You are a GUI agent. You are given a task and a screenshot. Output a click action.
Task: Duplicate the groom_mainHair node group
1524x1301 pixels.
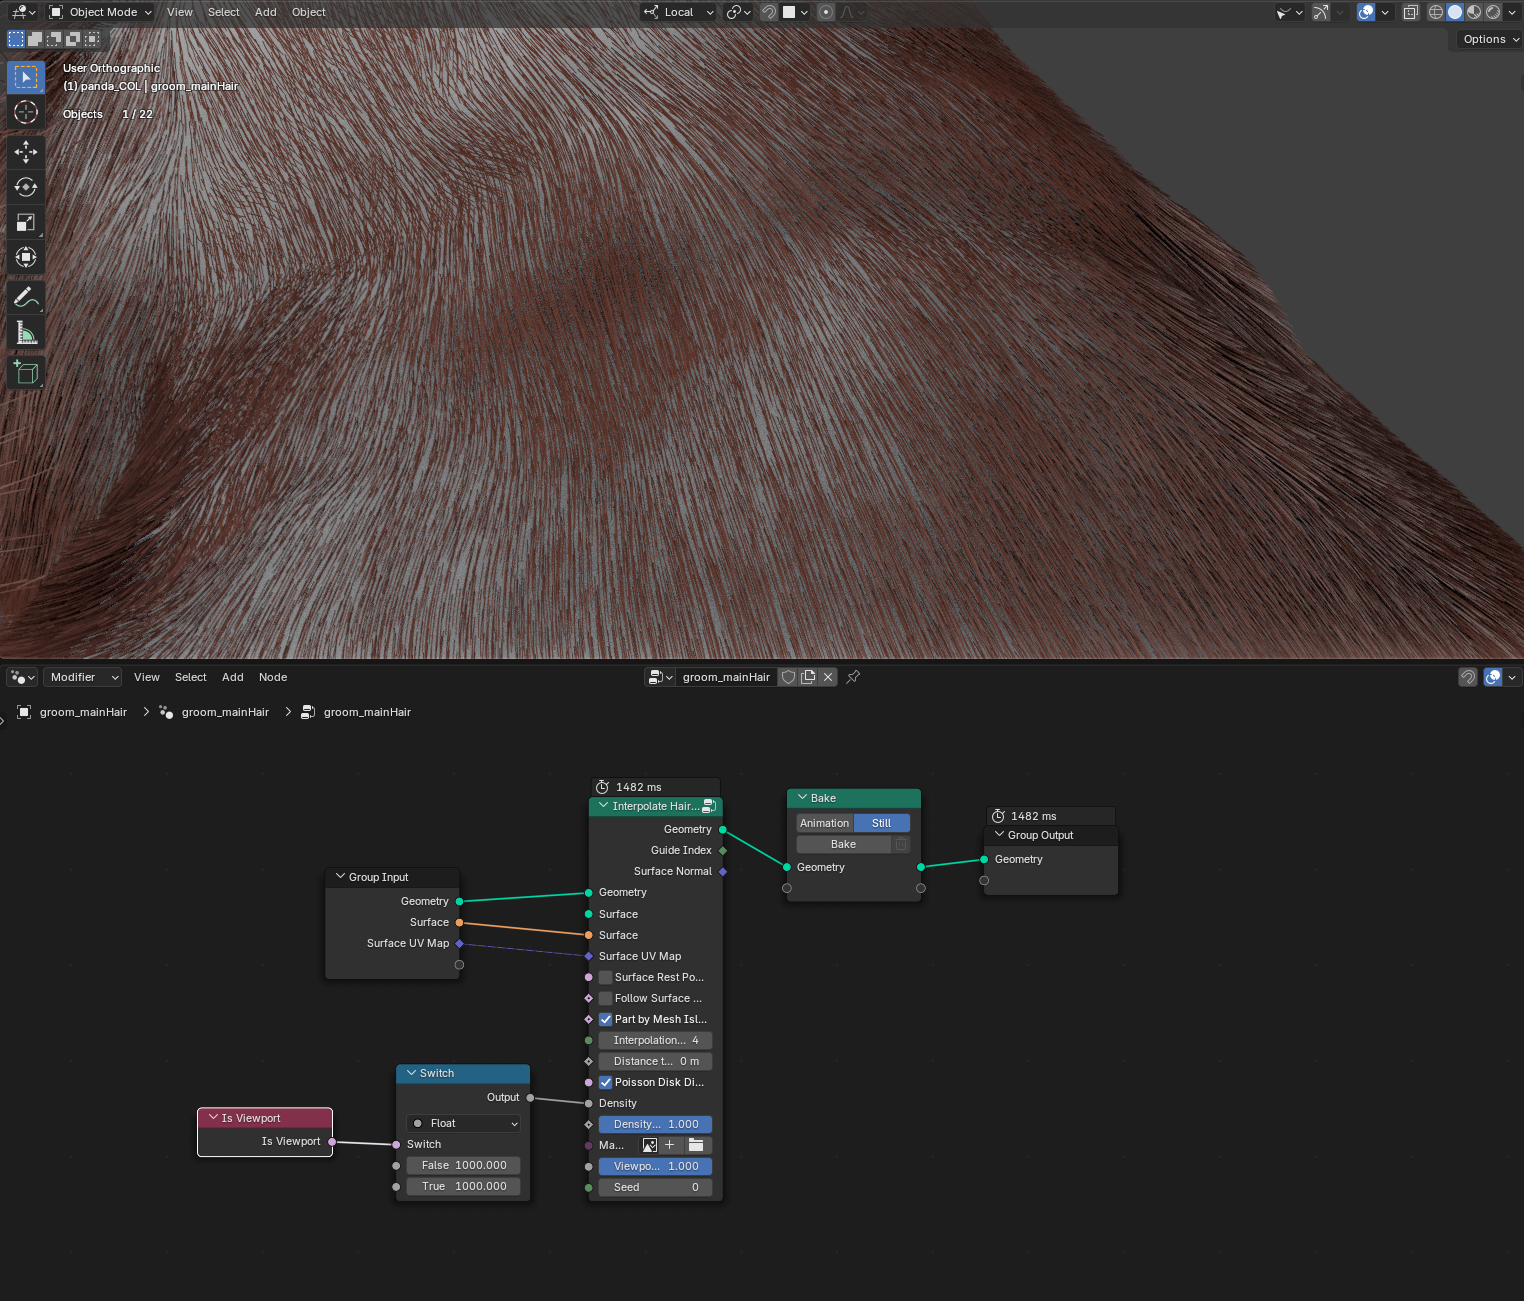tap(808, 677)
